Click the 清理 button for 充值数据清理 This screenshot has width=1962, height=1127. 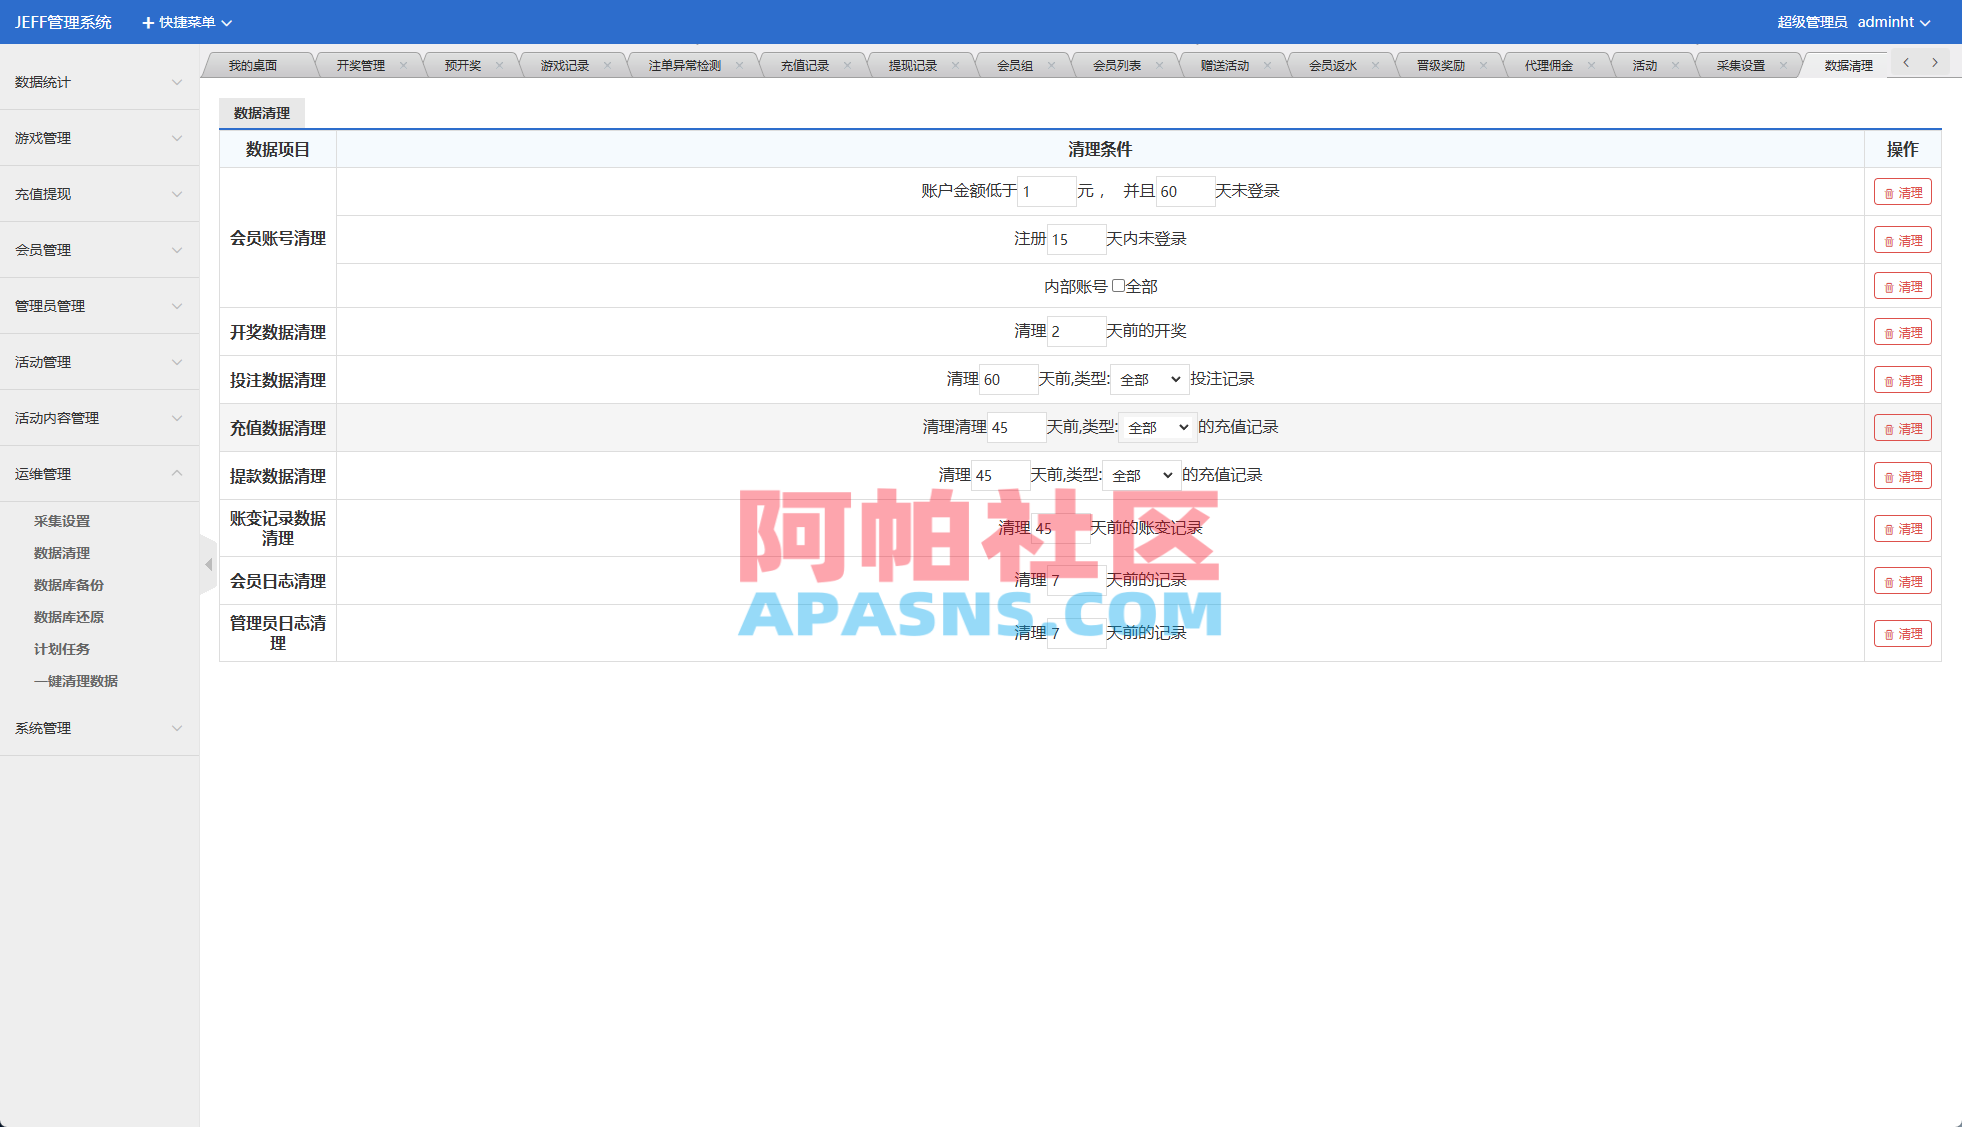(1902, 427)
